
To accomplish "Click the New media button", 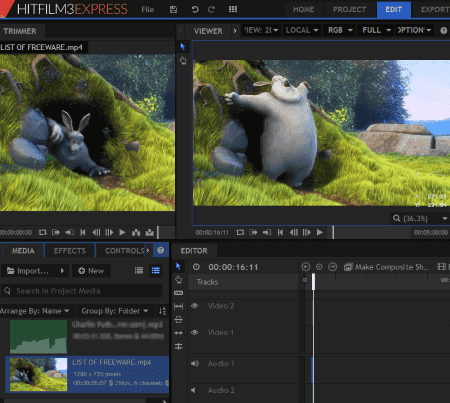I will pyautogui.click(x=91, y=271).
